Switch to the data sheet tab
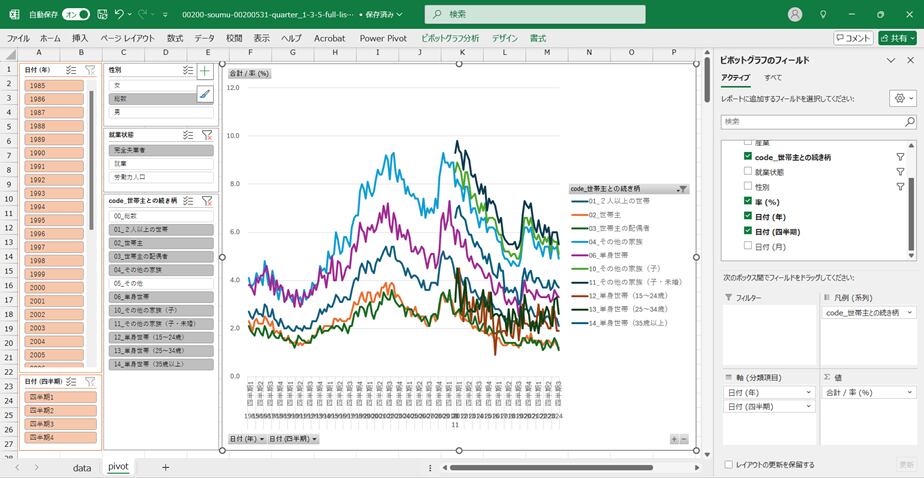The width and height of the screenshot is (924, 478). [x=81, y=467]
